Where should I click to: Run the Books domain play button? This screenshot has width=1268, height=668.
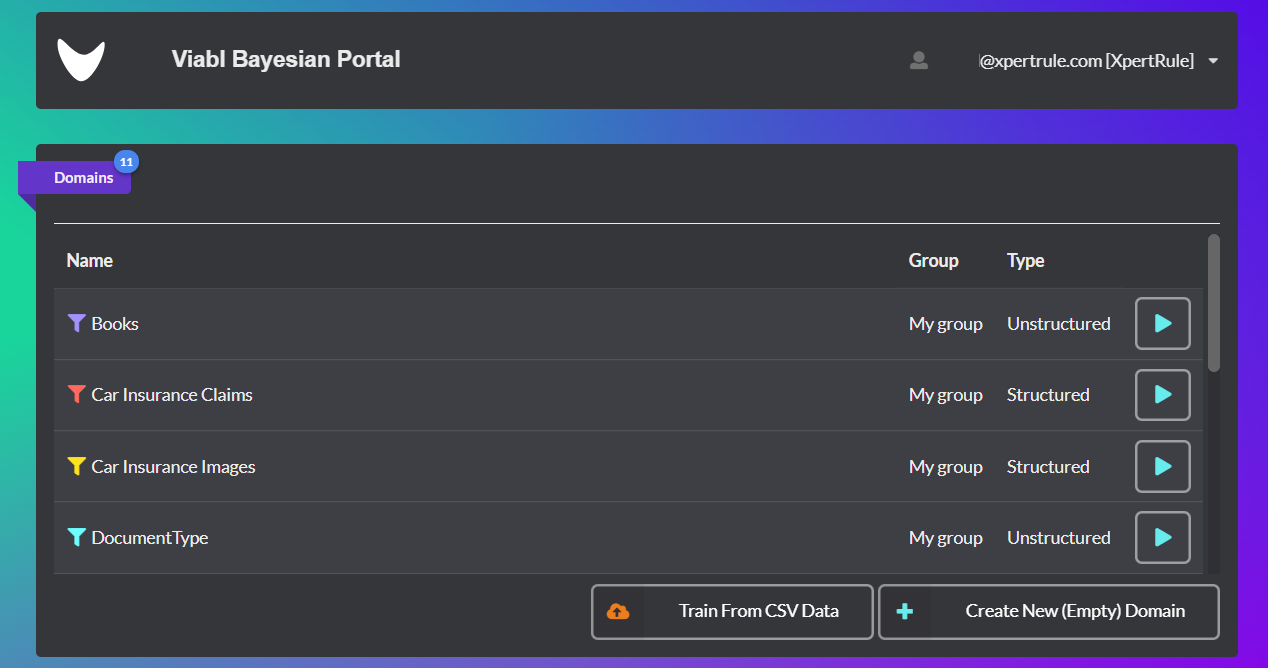tap(1162, 324)
